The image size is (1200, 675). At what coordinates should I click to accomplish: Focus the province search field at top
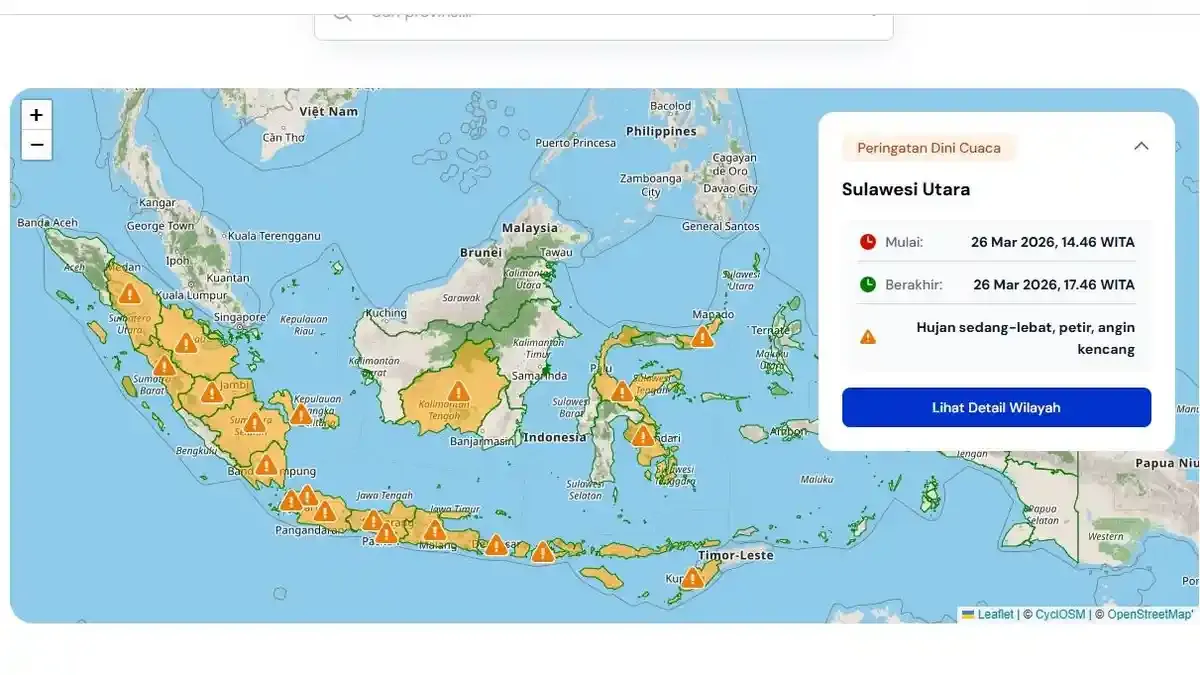coord(604,18)
